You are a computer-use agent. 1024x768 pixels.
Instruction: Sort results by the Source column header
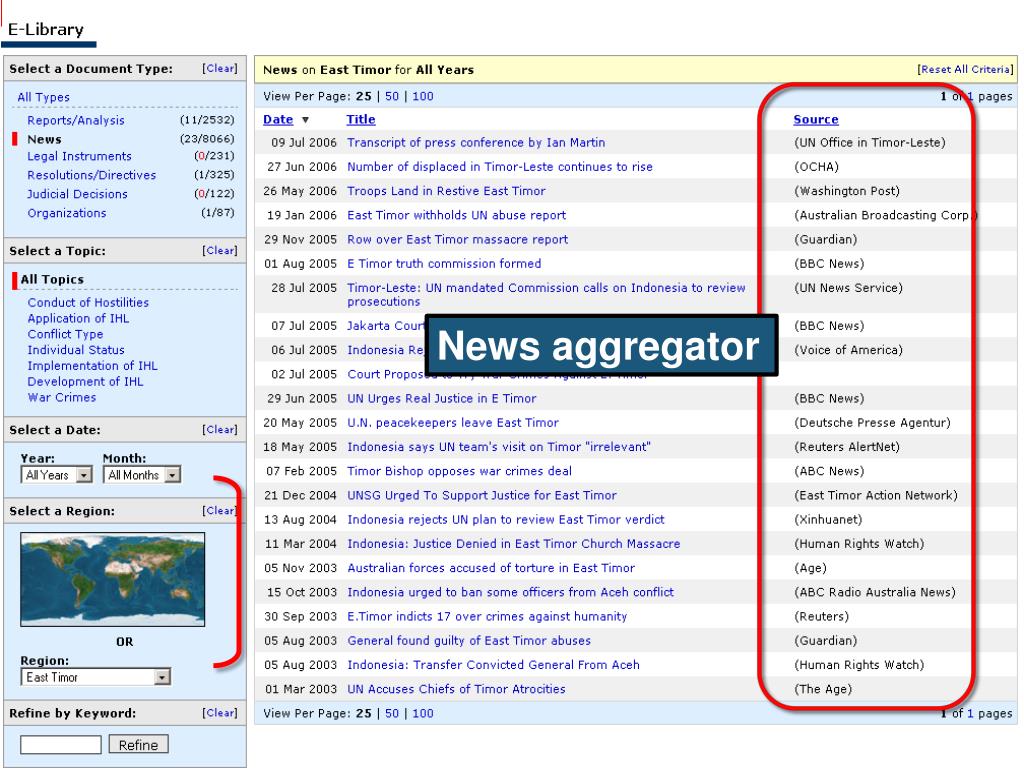pyautogui.click(x=815, y=120)
